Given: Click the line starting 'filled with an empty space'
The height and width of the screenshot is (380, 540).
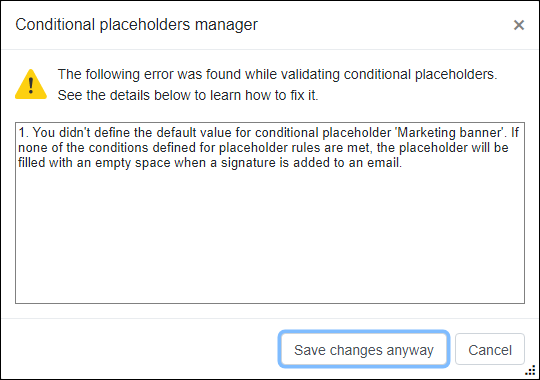Looking at the screenshot, I should [x=210, y=163].
